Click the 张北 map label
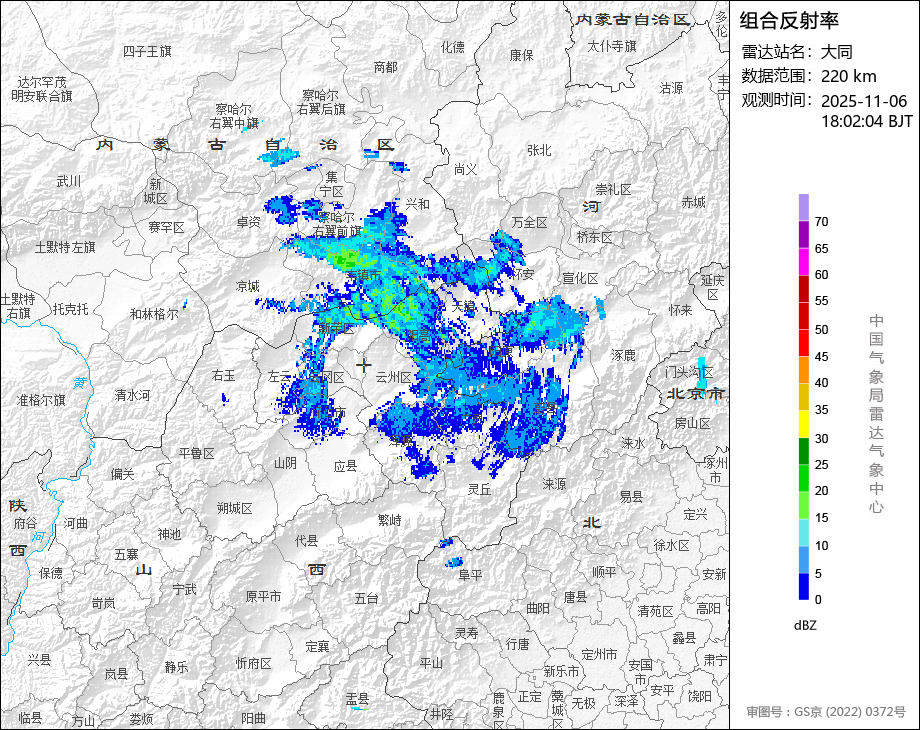The image size is (920, 730). (539, 151)
